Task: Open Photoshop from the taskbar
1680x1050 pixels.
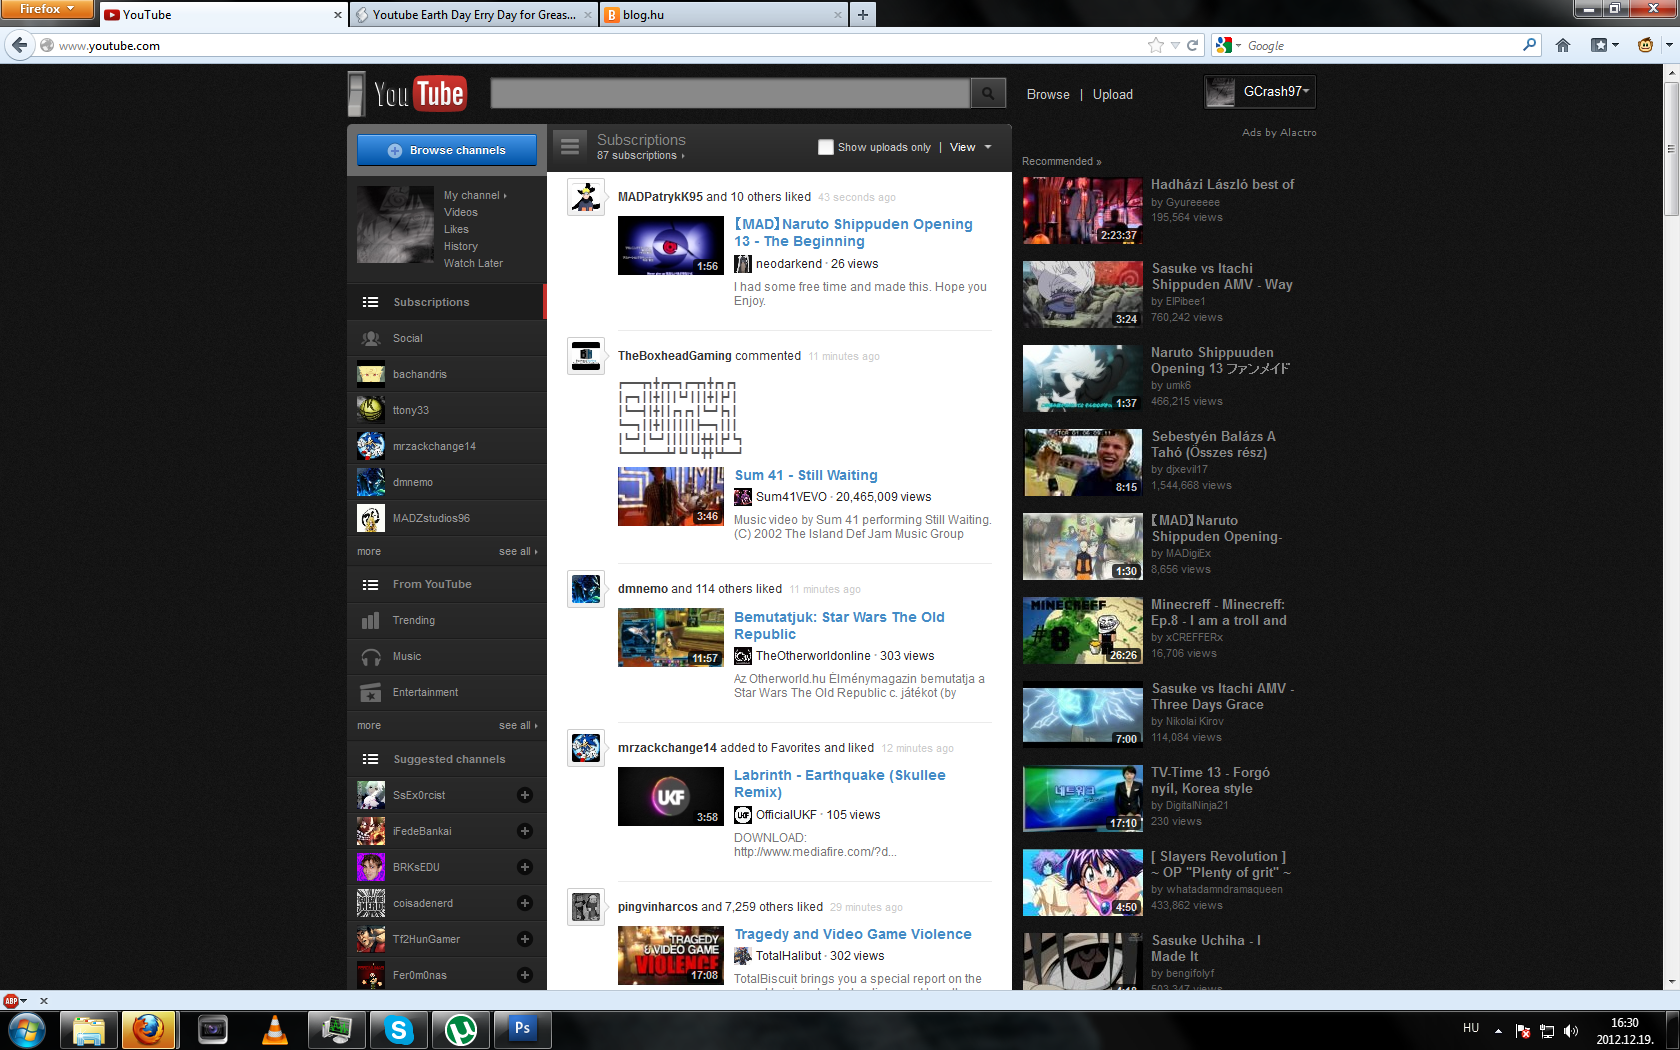Action: pos(522,1029)
